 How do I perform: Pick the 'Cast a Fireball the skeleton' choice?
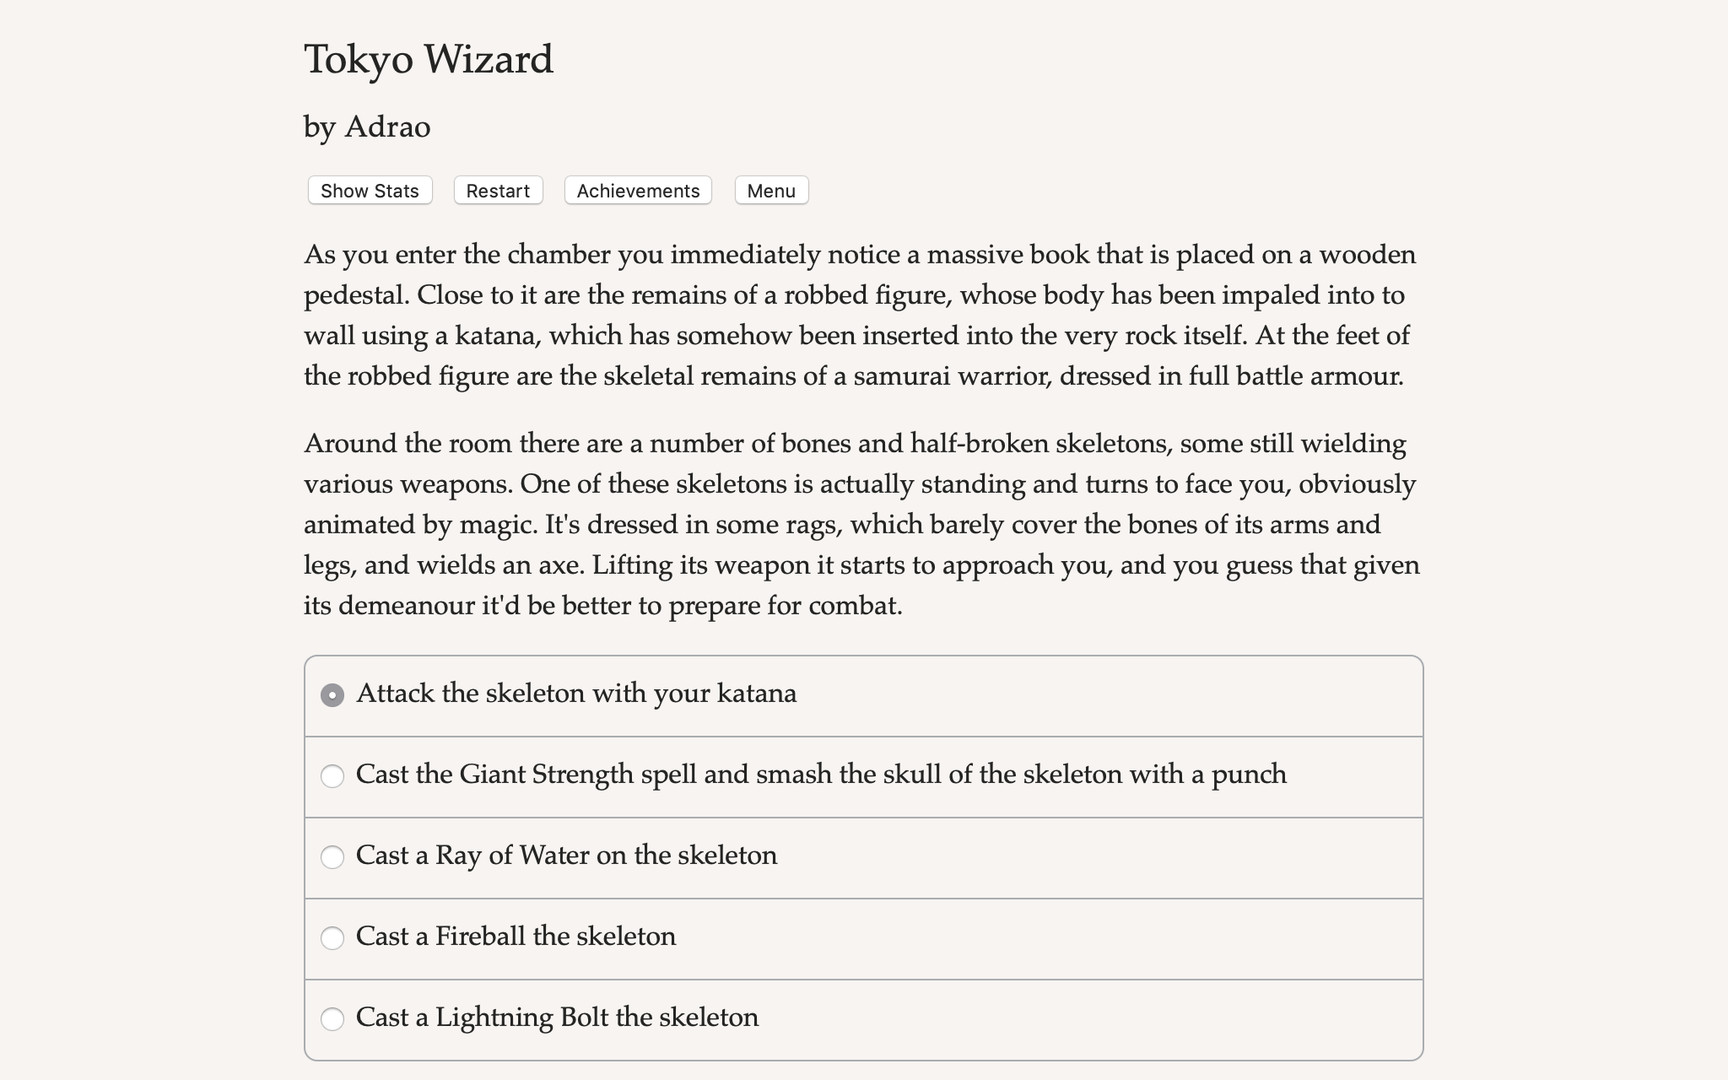pyautogui.click(x=516, y=937)
